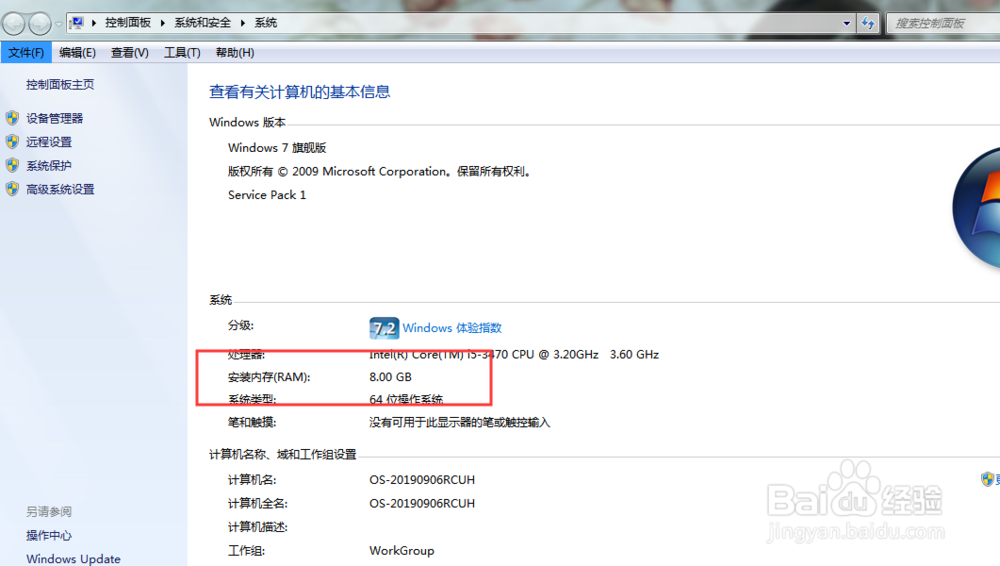Click the value '8.00 GB'
1000x566 pixels.
pyautogui.click(x=390, y=377)
